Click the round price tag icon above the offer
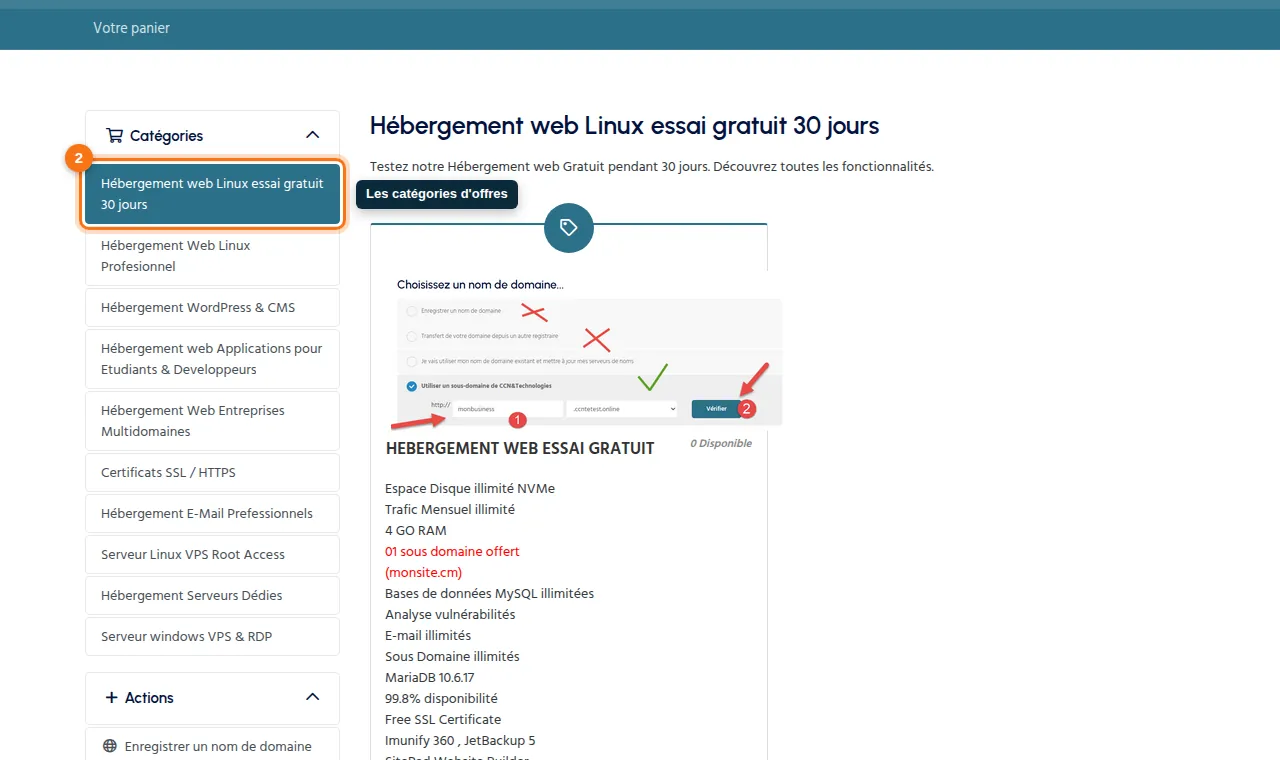The height and width of the screenshot is (760, 1280). [569, 228]
